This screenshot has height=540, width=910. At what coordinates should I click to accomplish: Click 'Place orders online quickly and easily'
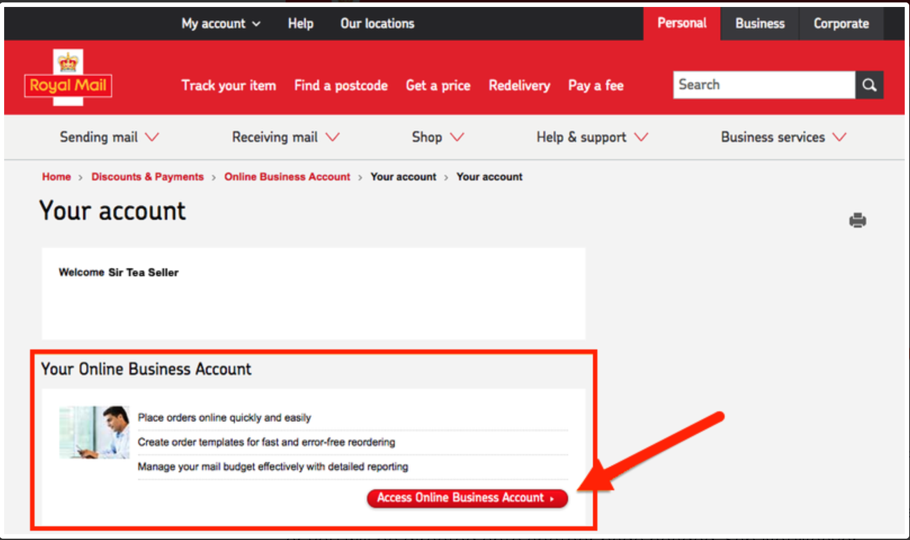[x=224, y=417]
